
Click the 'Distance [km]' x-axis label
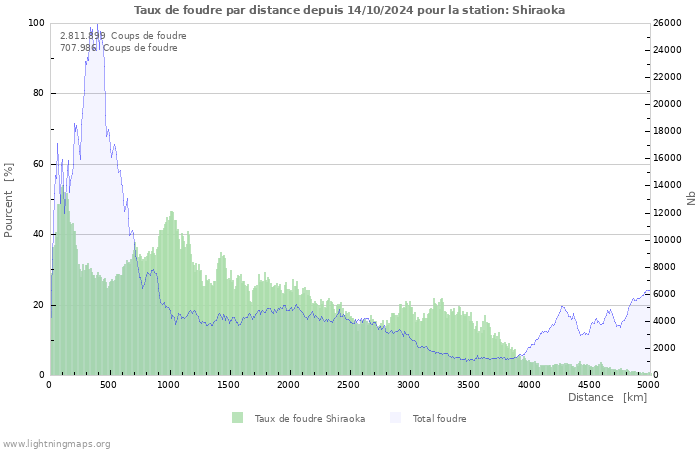607,397
